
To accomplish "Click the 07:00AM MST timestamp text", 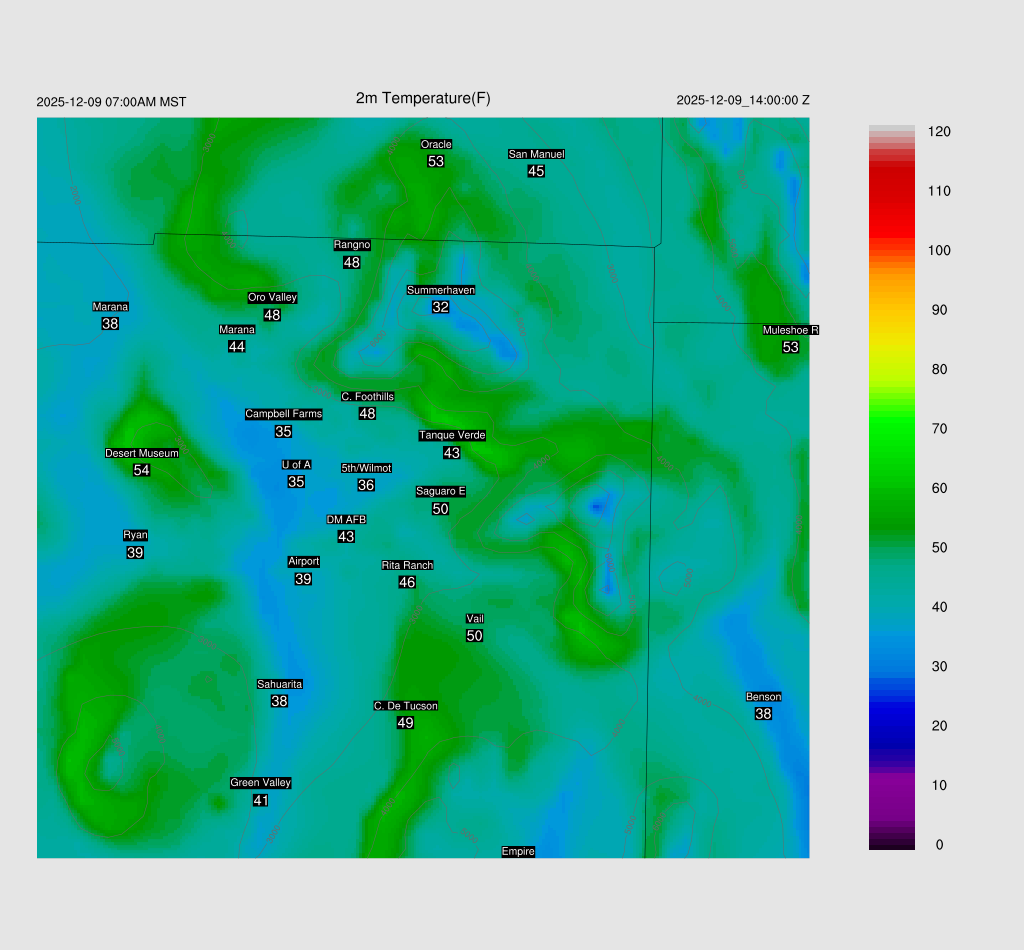I will [x=111, y=102].
